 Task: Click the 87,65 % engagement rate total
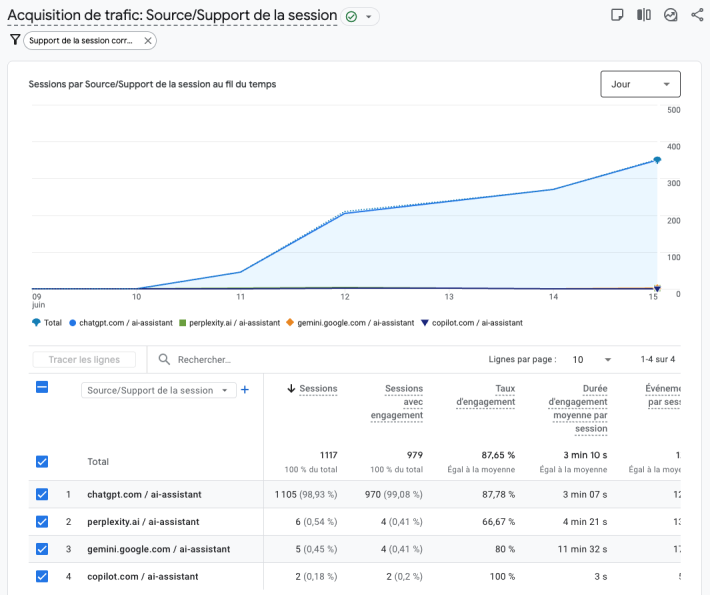(498, 455)
